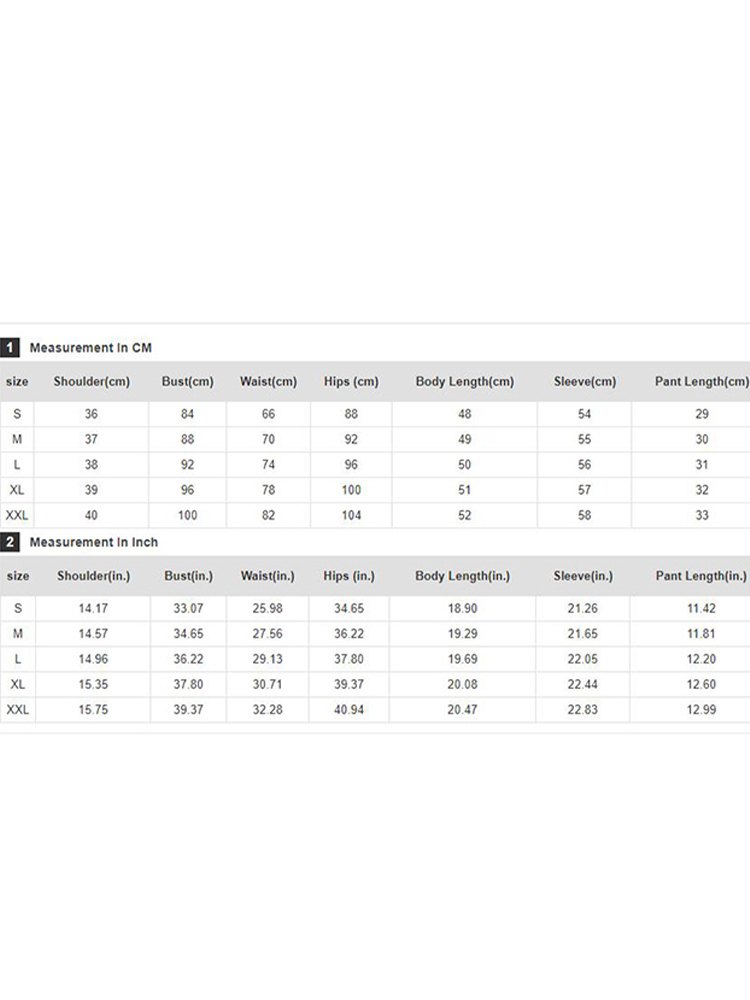Select the Waist(in.) column header
The image size is (750, 1000).
pos(269,576)
